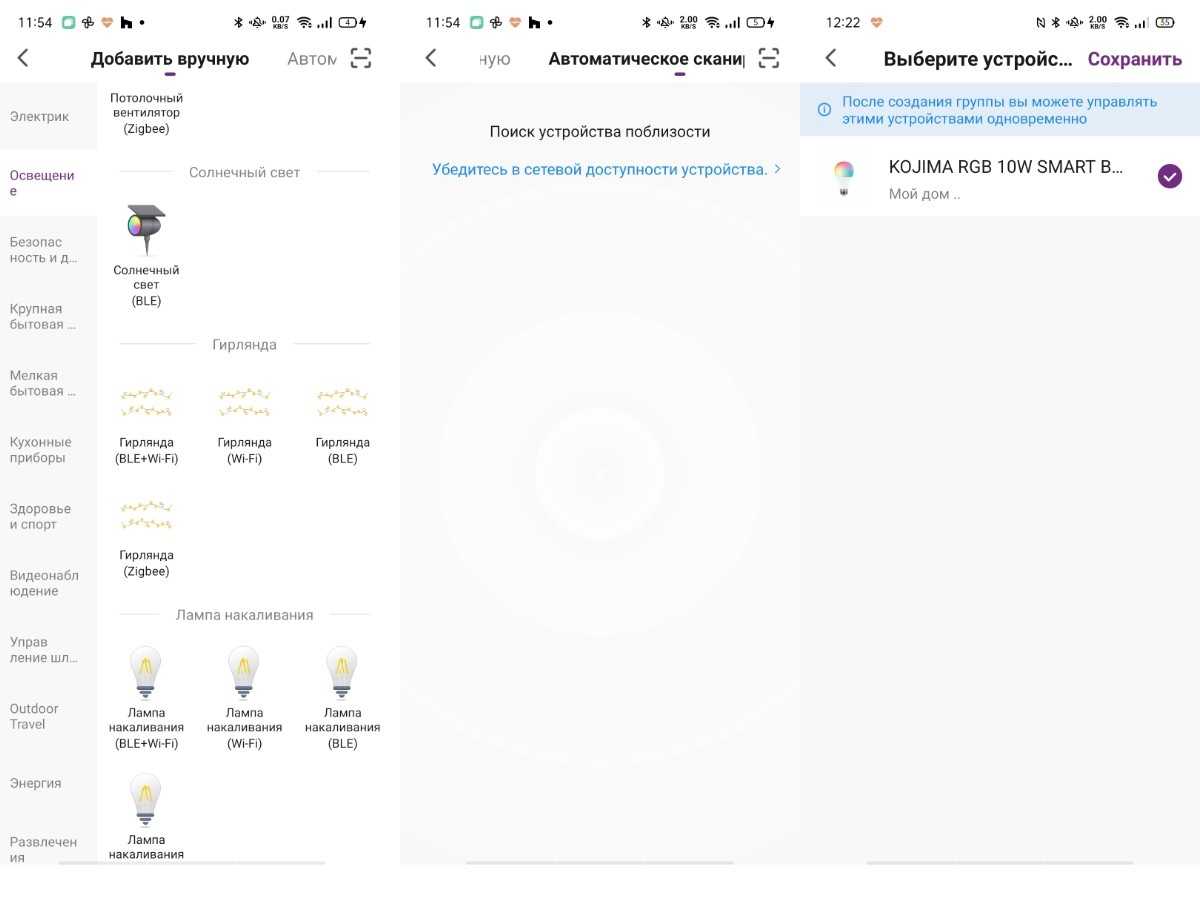This screenshot has width=1200, height=900.
Task: Select the Гирлянда (Zigbee) device icon
Action: [146, 516]
